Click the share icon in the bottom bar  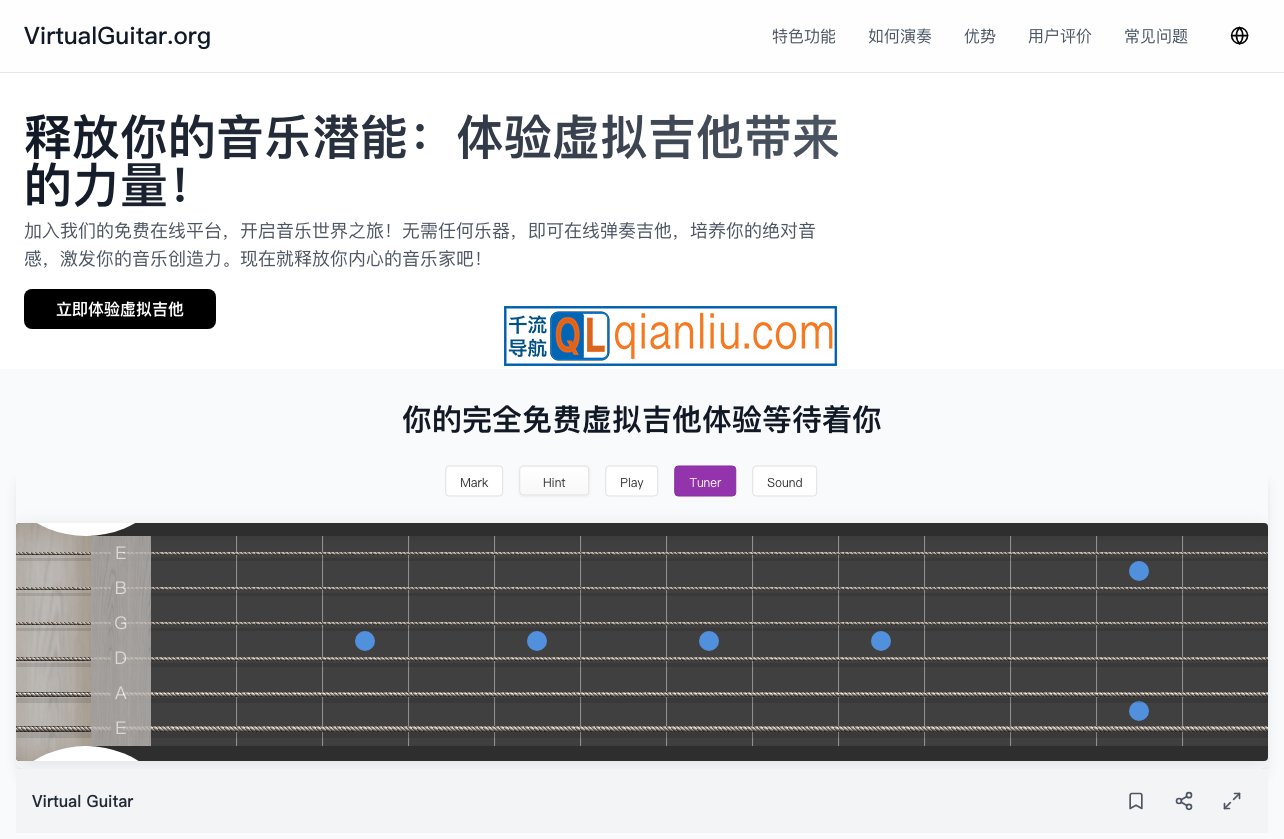click(1184, 801)
